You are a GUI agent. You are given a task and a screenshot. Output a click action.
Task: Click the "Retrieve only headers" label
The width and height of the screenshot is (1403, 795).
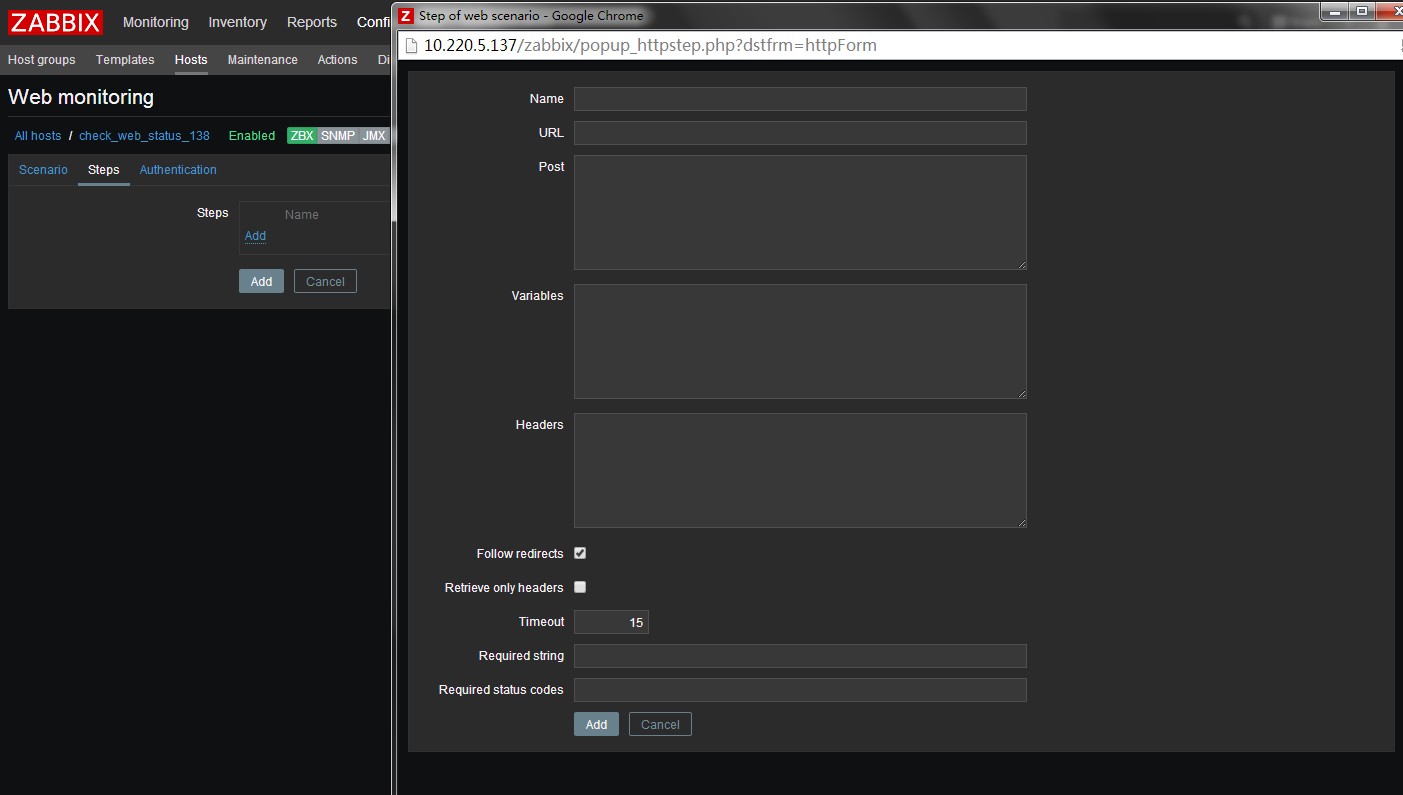[504, 588]
